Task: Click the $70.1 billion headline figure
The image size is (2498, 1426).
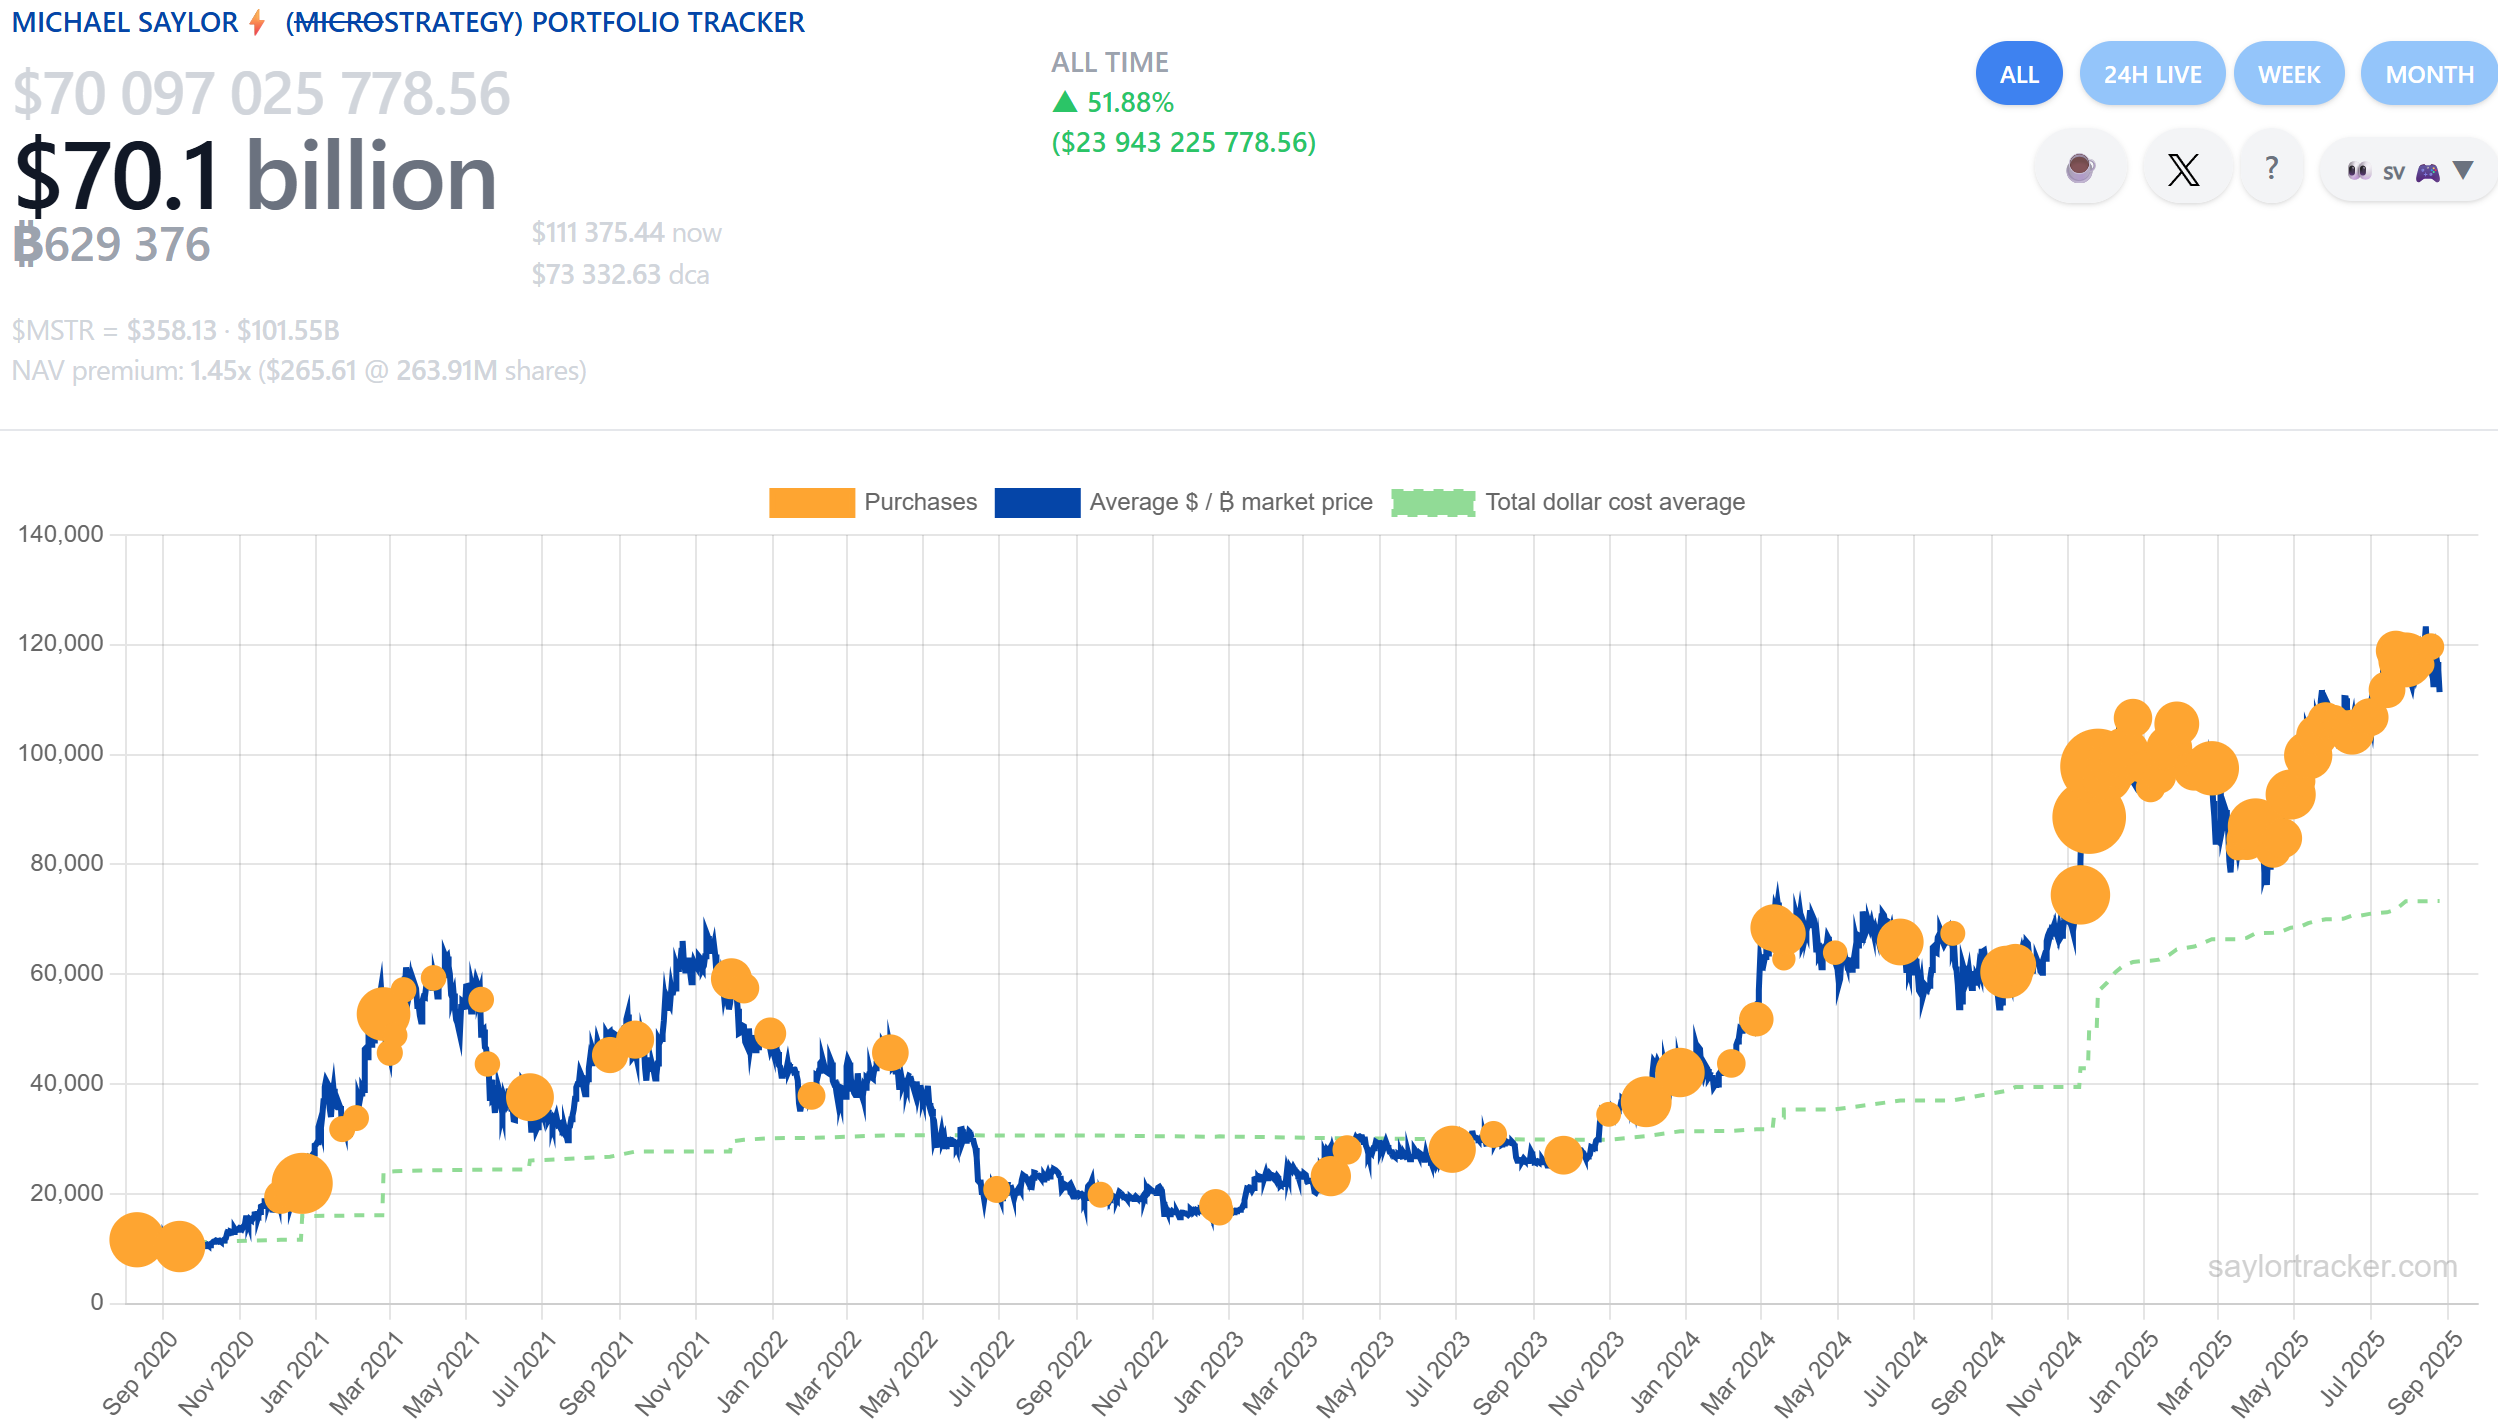Action: pyautogui.click(x=256, y=177)
